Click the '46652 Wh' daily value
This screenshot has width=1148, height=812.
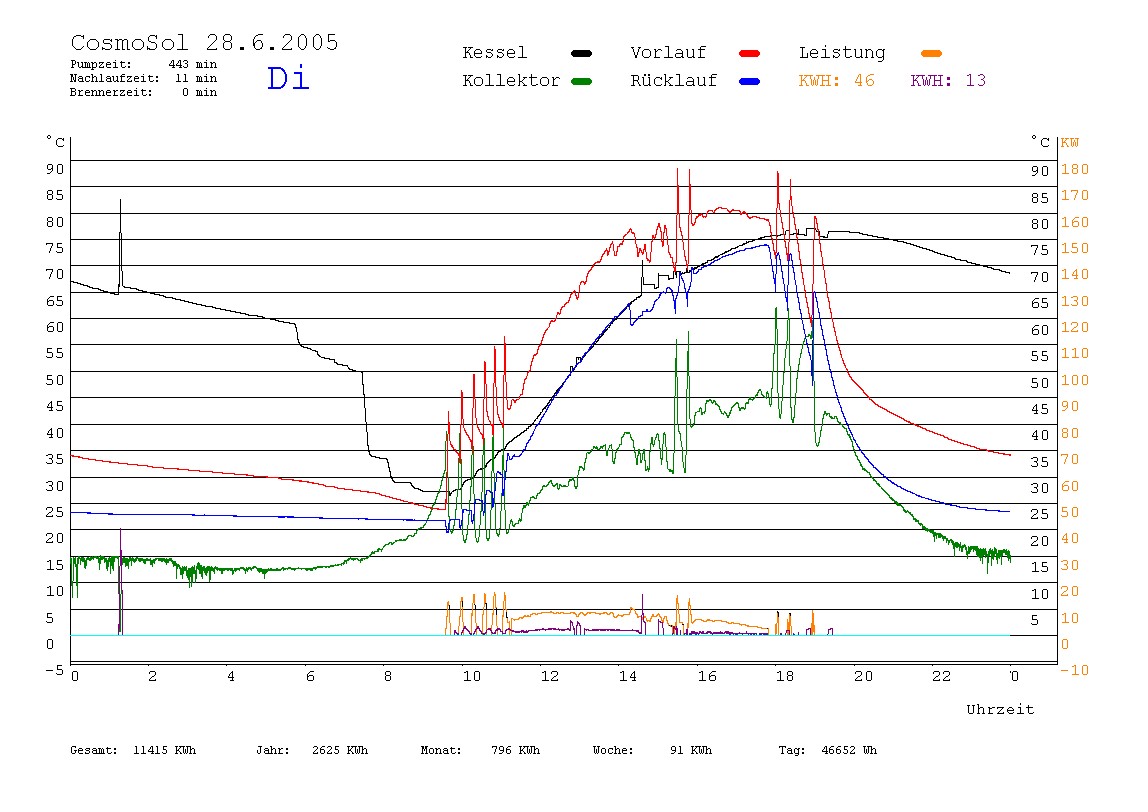[x=849, y=750]
